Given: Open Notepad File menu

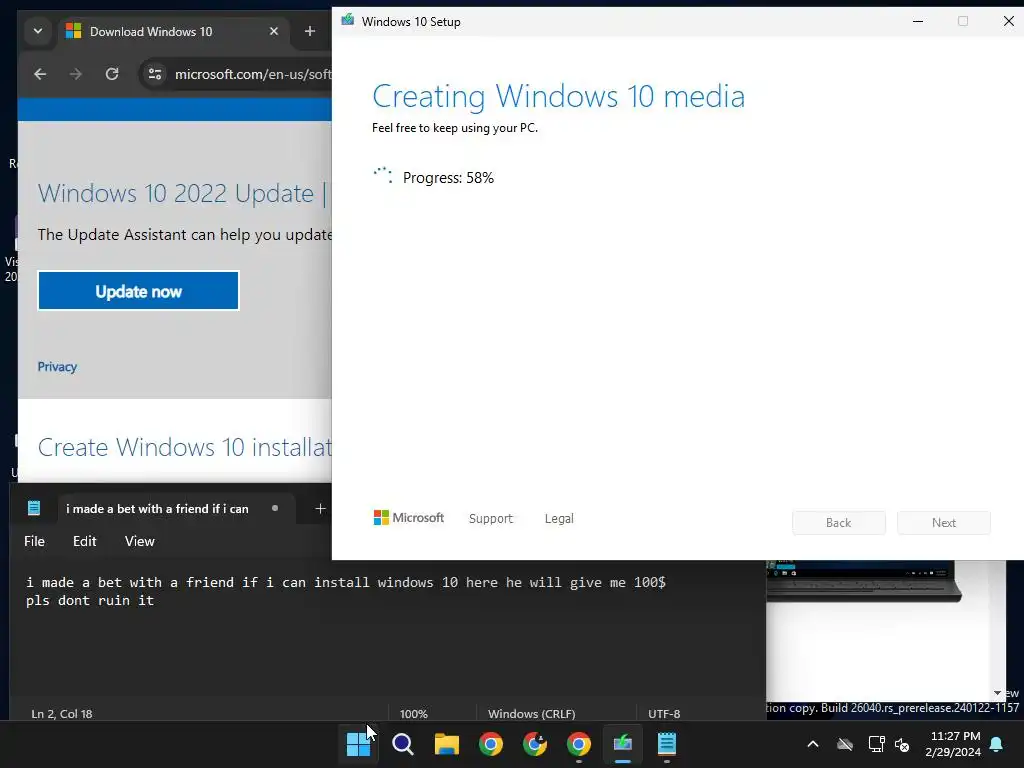Looking at the screenshot, I should (35, 541).
